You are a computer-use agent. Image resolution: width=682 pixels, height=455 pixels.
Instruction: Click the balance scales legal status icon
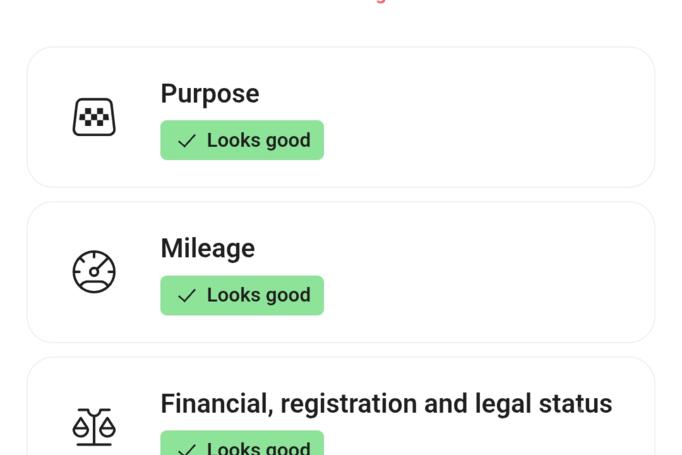(94, 427)
